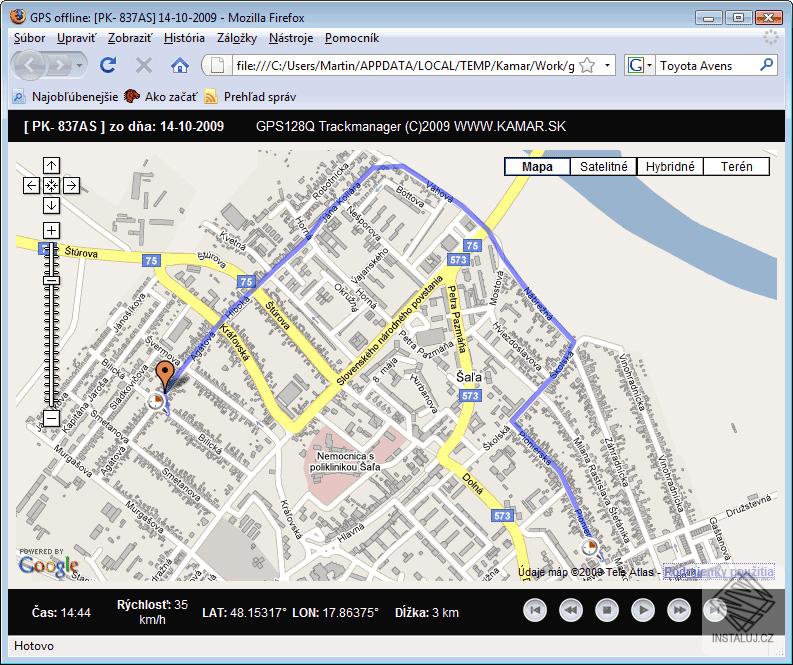
Task: Zoom in with the plus button
Action: (51, 231)
